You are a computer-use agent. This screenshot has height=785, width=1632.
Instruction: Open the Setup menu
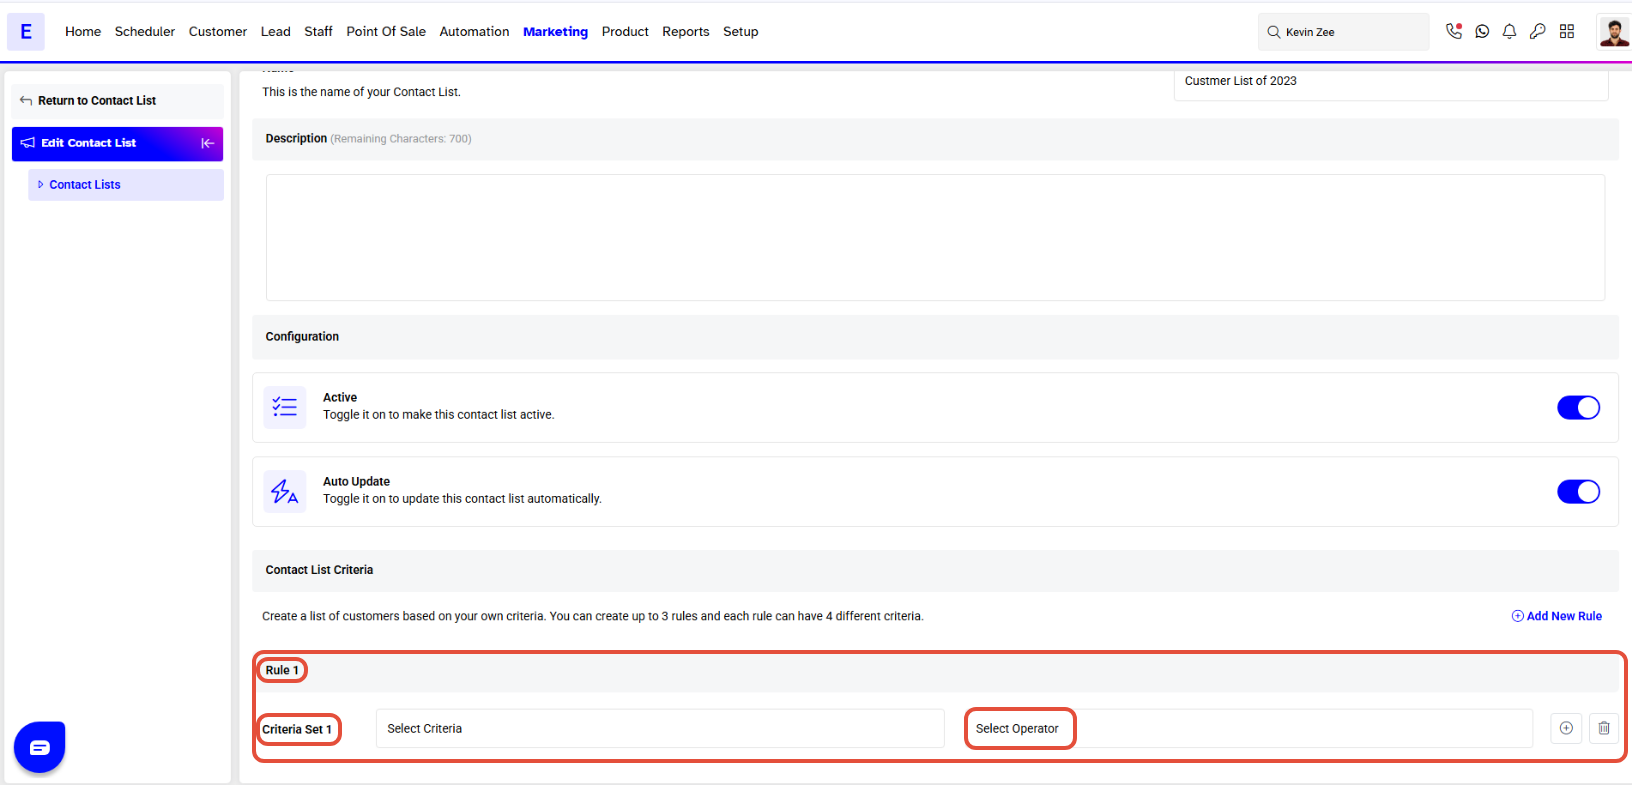coord(741,32)
